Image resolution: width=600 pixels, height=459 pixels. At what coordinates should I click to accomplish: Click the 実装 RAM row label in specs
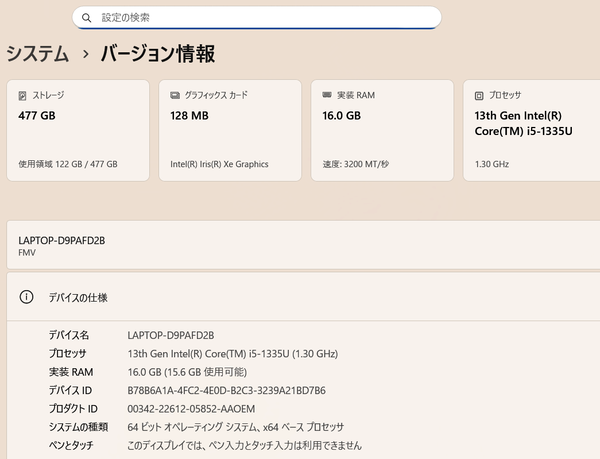pyautogui.click(x=71, y=372)
